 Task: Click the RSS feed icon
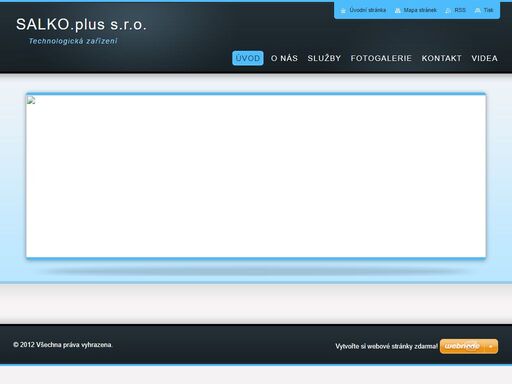point(448,11)
